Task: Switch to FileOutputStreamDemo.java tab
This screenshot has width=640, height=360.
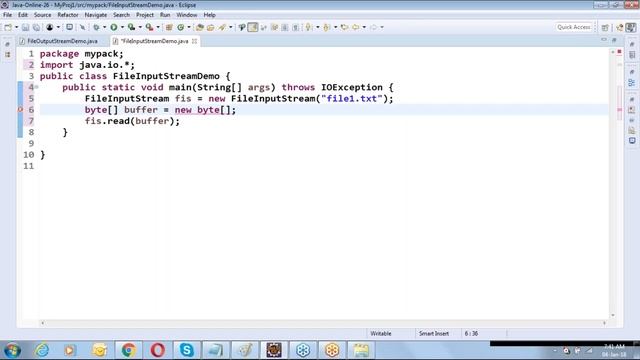Action: click(x=62, y=41)
